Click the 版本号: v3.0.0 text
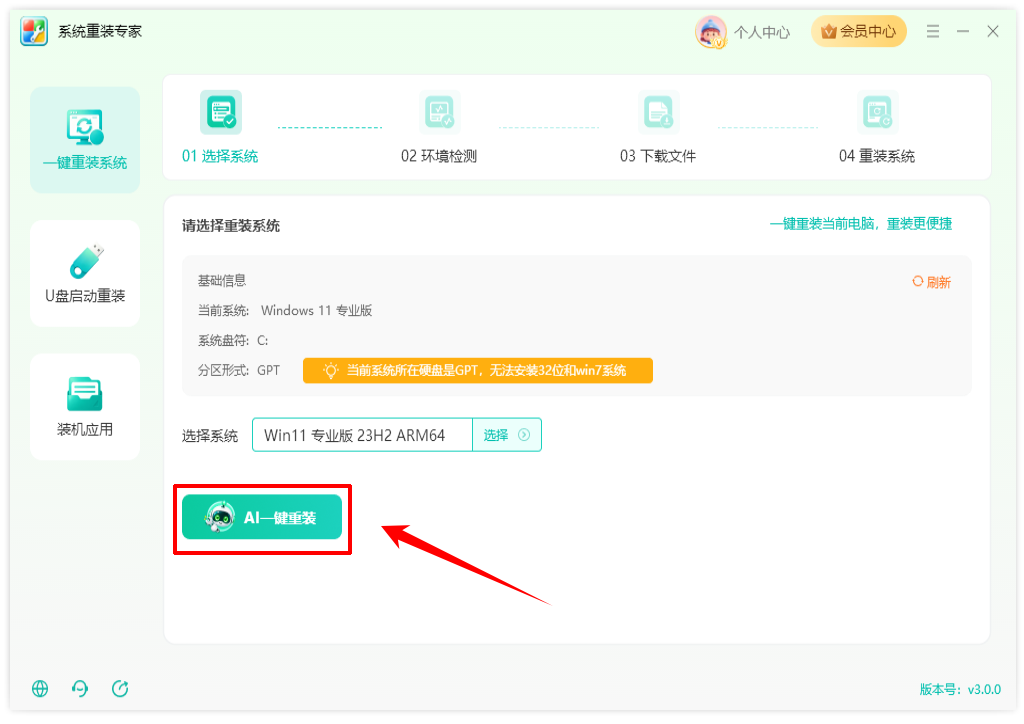1024x724 pixels. [x=960, y=689]
